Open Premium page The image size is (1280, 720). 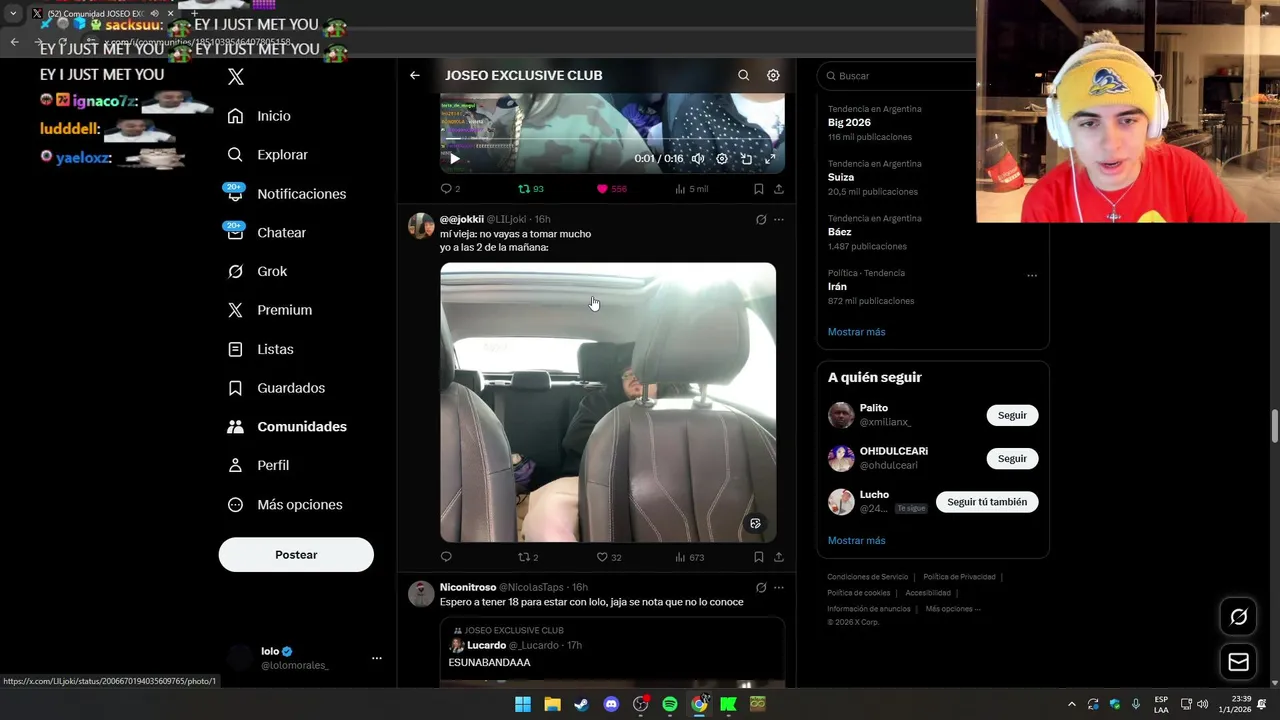[269, 310]
